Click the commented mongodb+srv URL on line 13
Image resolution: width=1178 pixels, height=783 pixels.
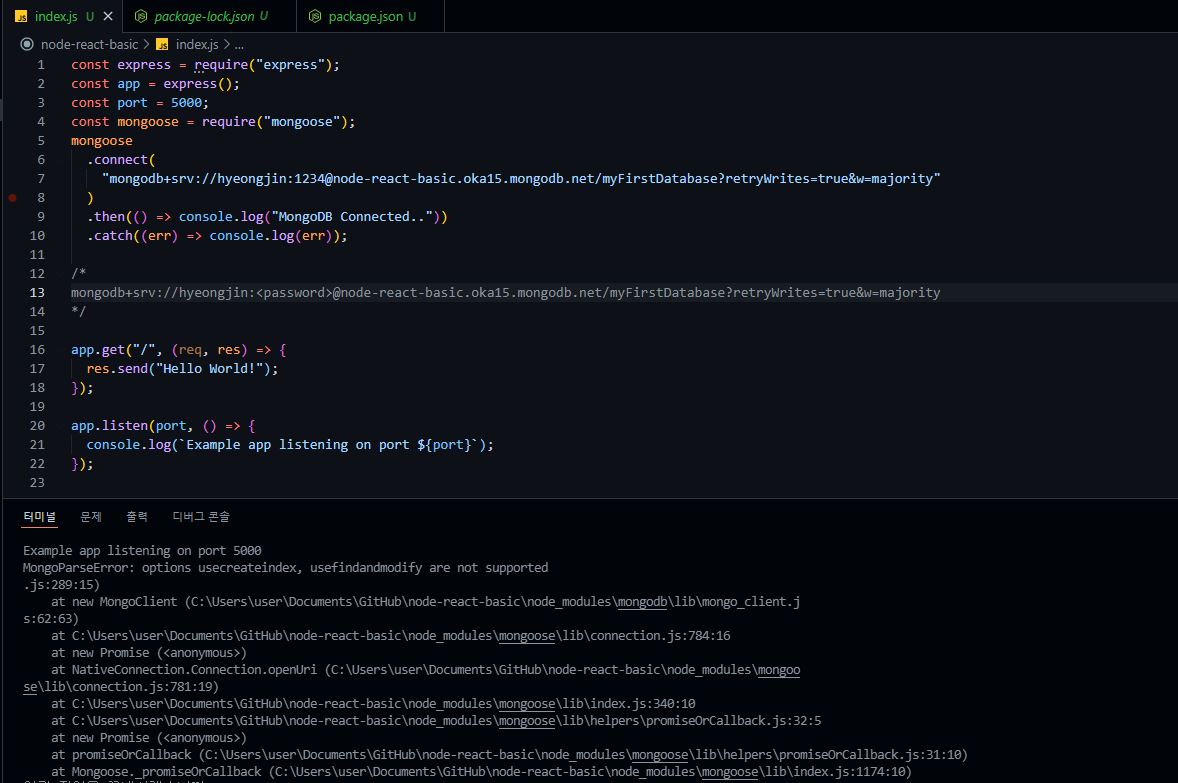[x=506, y=292]
